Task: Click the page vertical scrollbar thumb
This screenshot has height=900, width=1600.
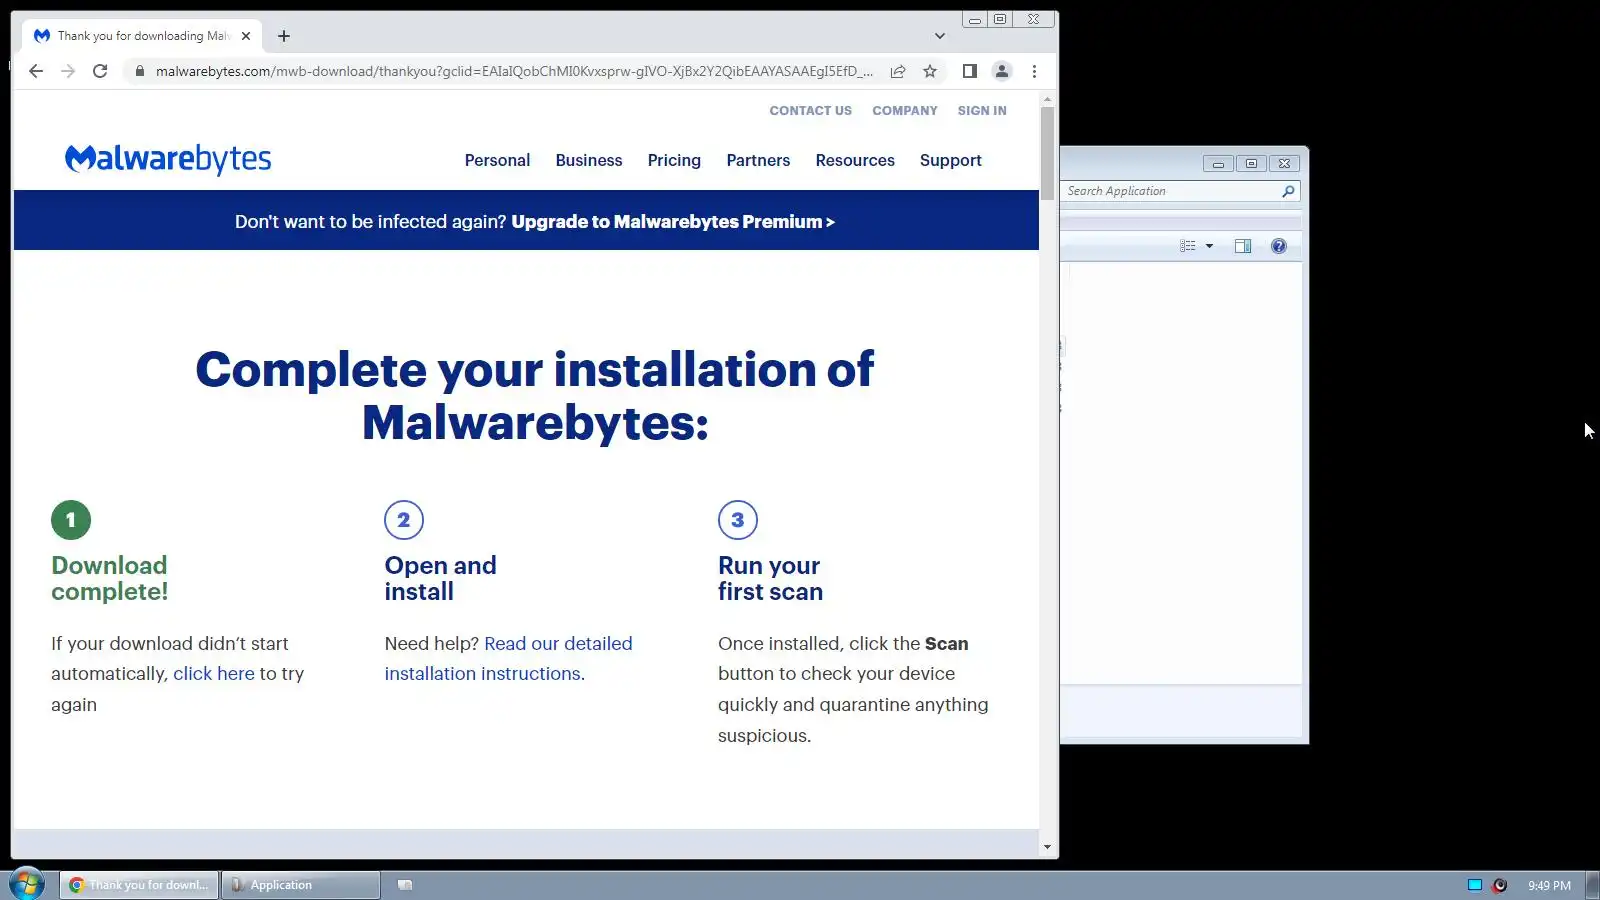Action: click(x=1047, y=152)
